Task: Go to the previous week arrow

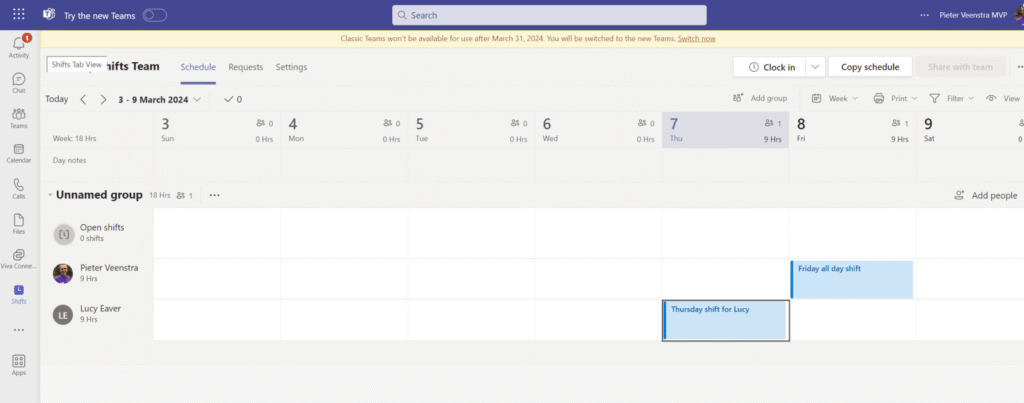Action: [83, 99]
